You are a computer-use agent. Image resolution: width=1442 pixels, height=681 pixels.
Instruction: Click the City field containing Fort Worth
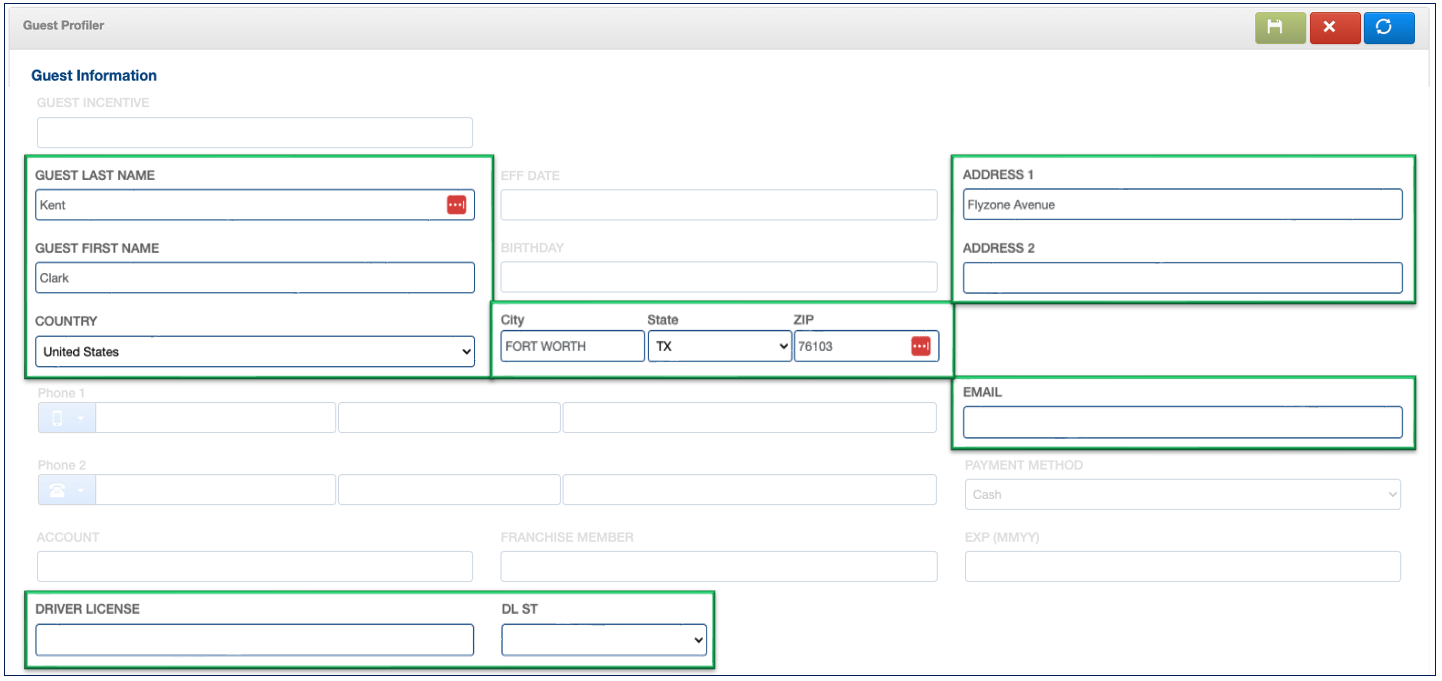[x=572, y=346]
